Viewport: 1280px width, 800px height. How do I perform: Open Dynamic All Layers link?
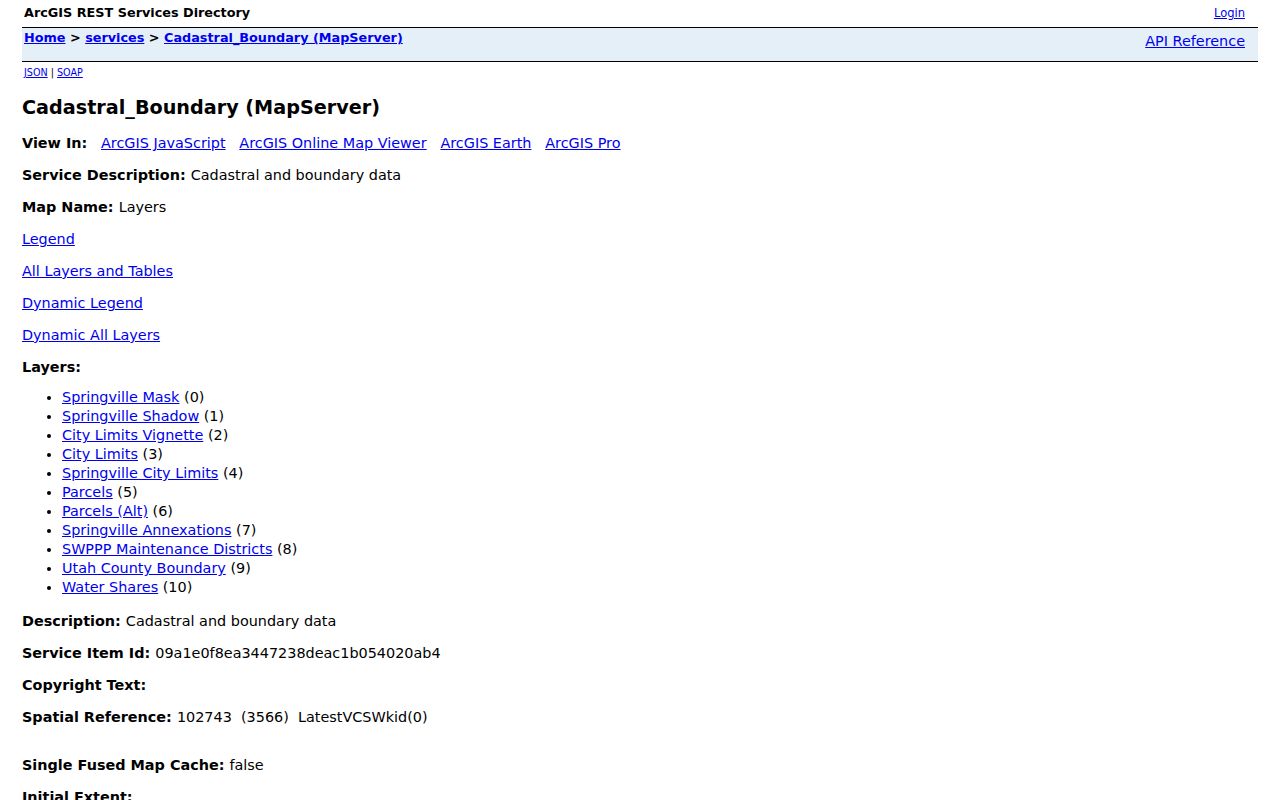[x=91, y=335]
